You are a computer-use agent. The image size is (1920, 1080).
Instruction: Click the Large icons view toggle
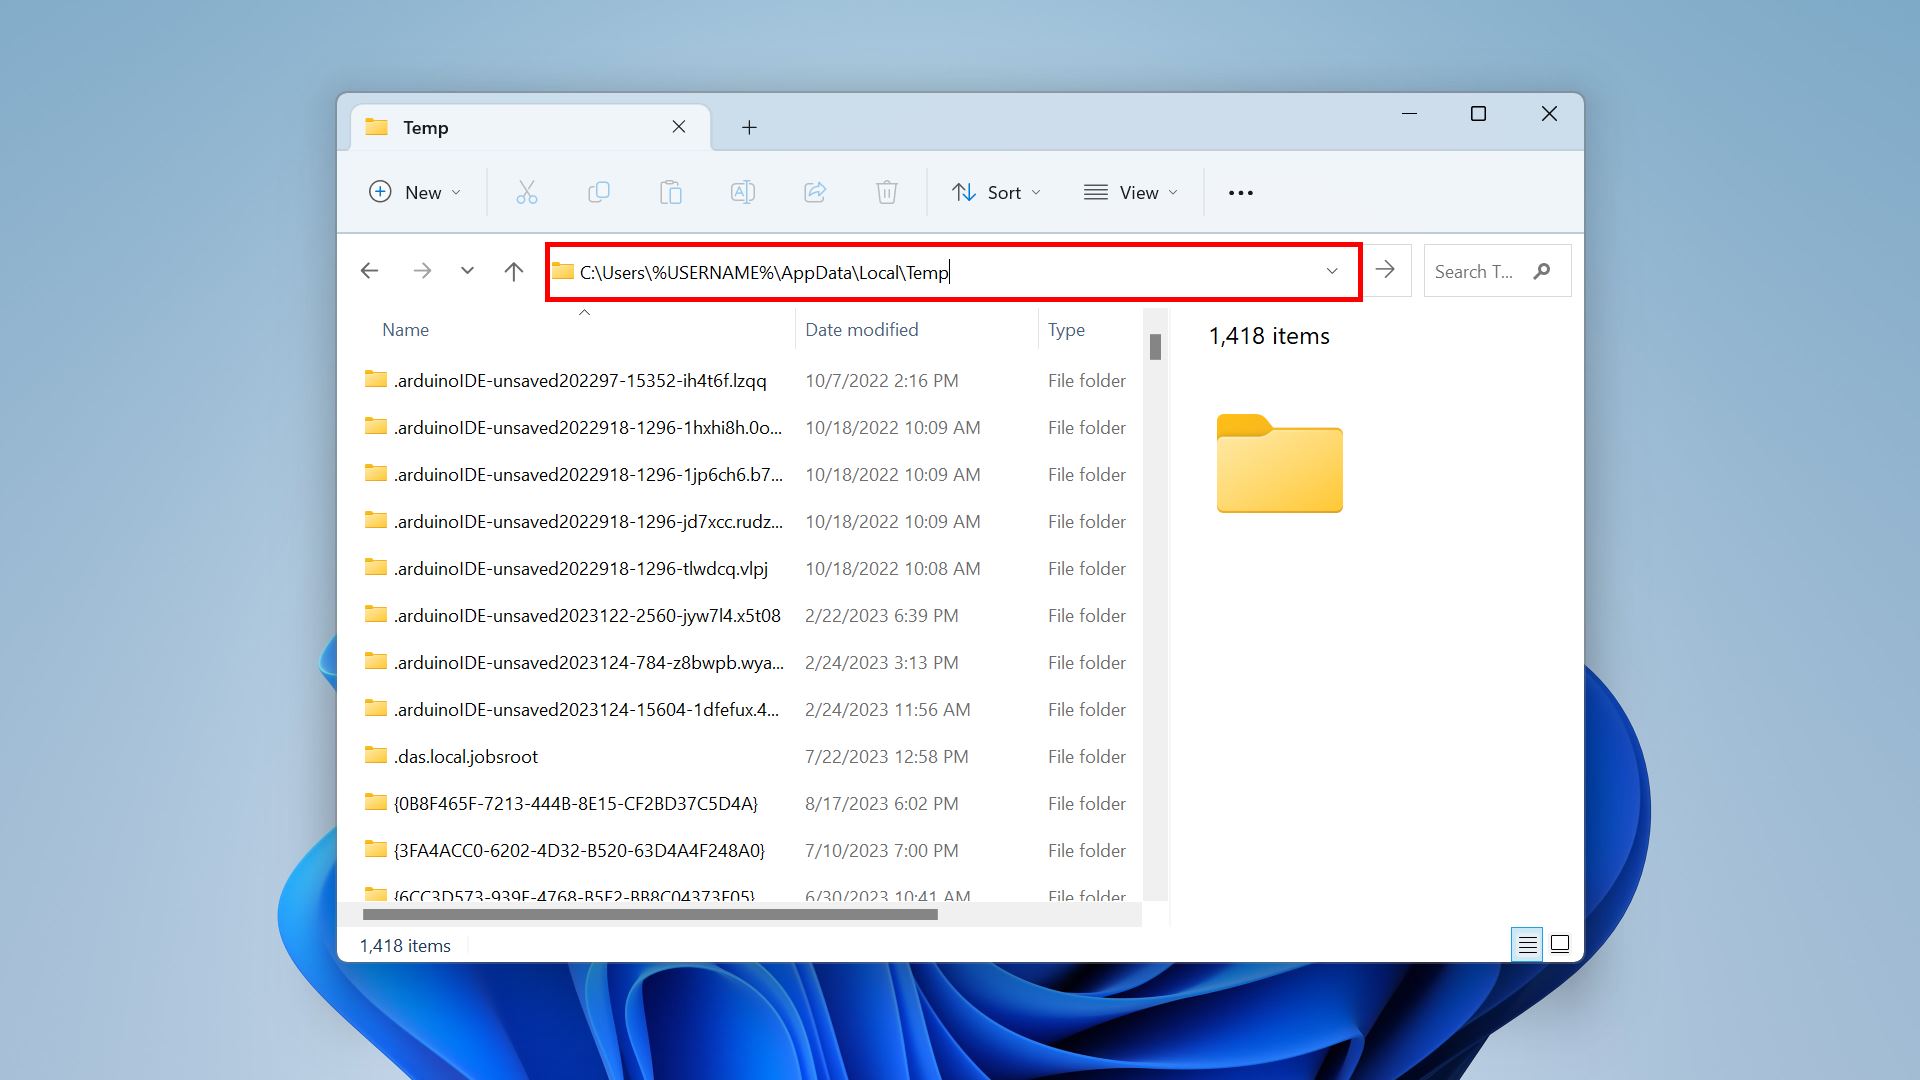coord(1559,944)
